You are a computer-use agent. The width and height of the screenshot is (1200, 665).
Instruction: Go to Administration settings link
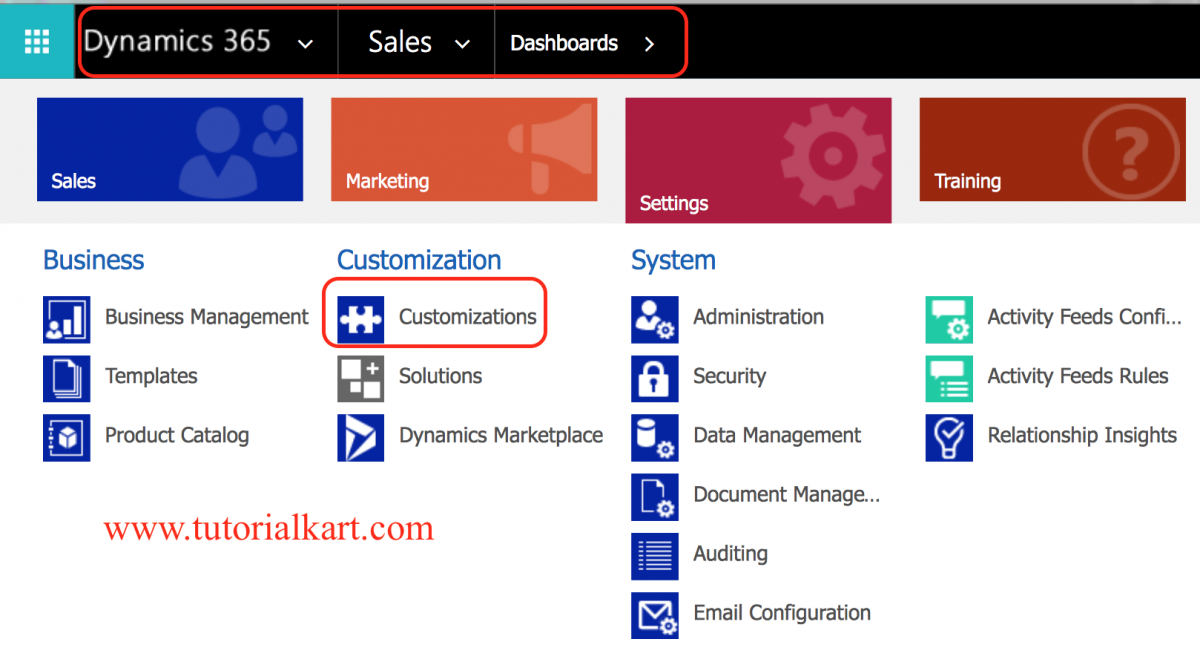[x=758, y=318]
